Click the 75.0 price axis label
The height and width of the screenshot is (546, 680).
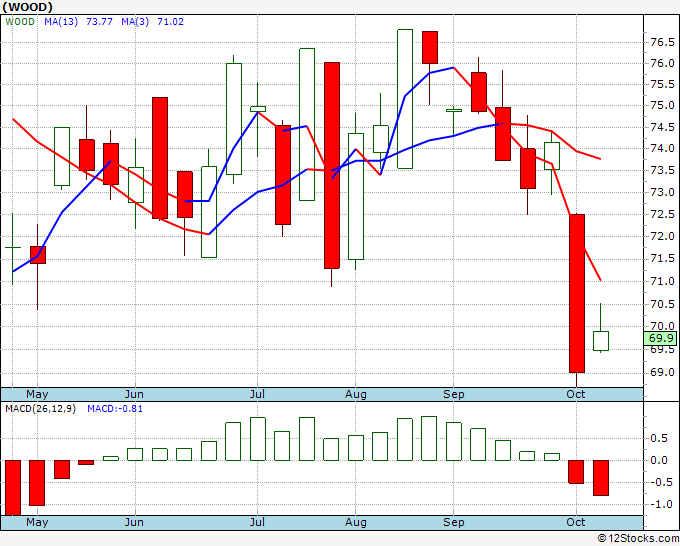[x=662, y=105]
